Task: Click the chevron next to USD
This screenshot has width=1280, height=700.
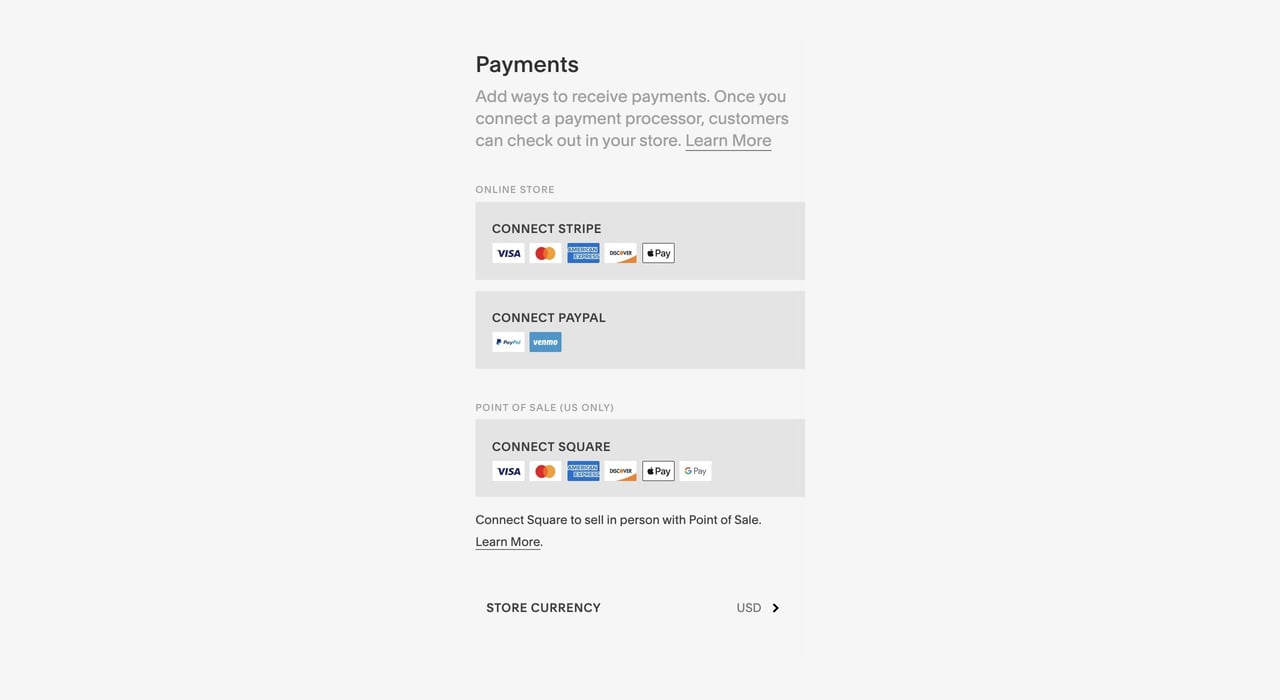Action: click(775, 607)
